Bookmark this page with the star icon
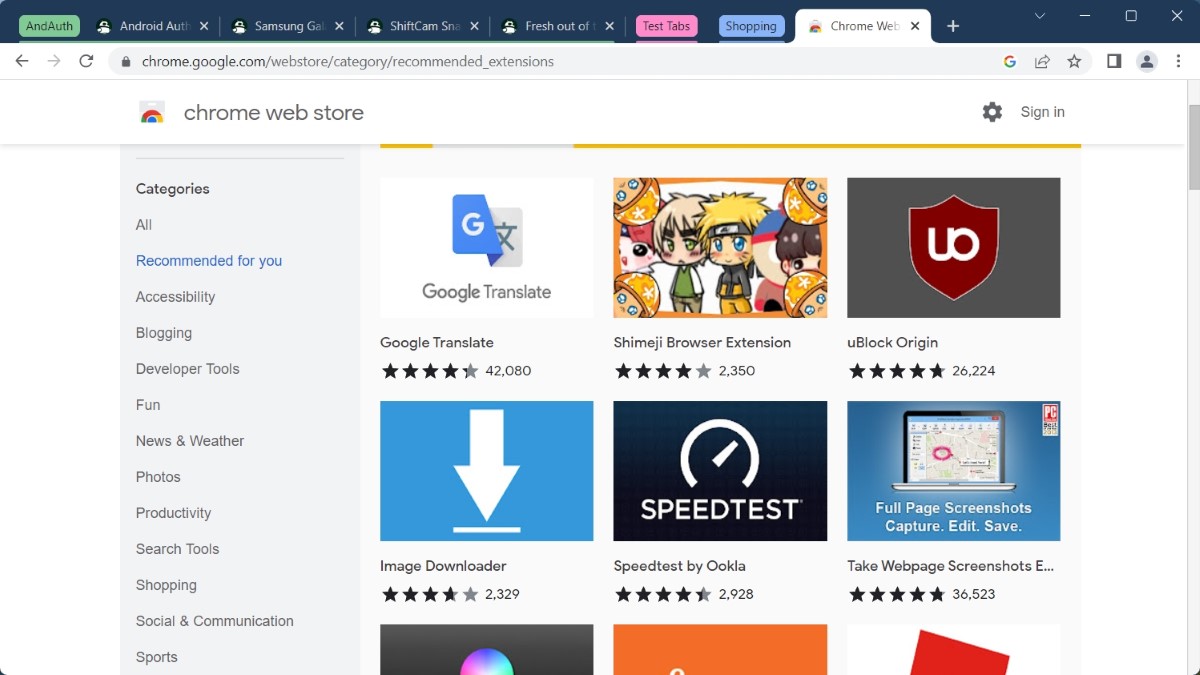1200x675 pixels. (x=1074, y=61)
